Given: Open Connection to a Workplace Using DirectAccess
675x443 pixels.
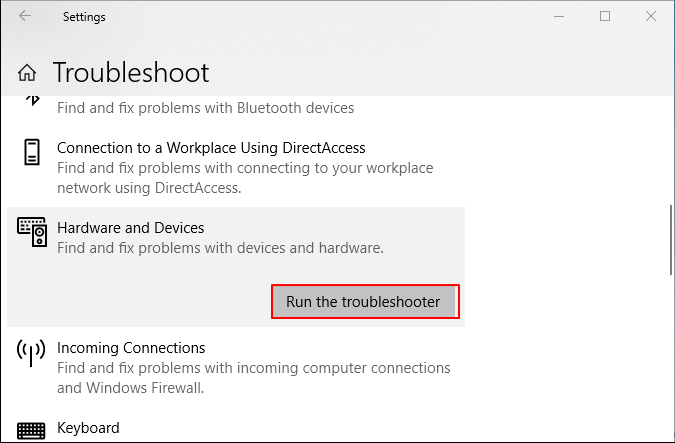Looking at the screenshot, I should pos(211,148).
